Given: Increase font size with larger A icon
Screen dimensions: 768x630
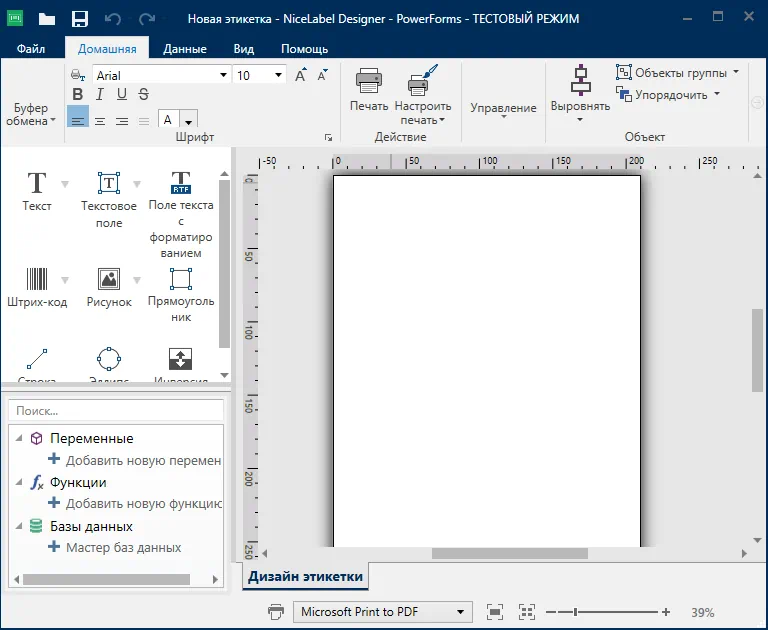Looking at the screenshot, I should point(301,75).
